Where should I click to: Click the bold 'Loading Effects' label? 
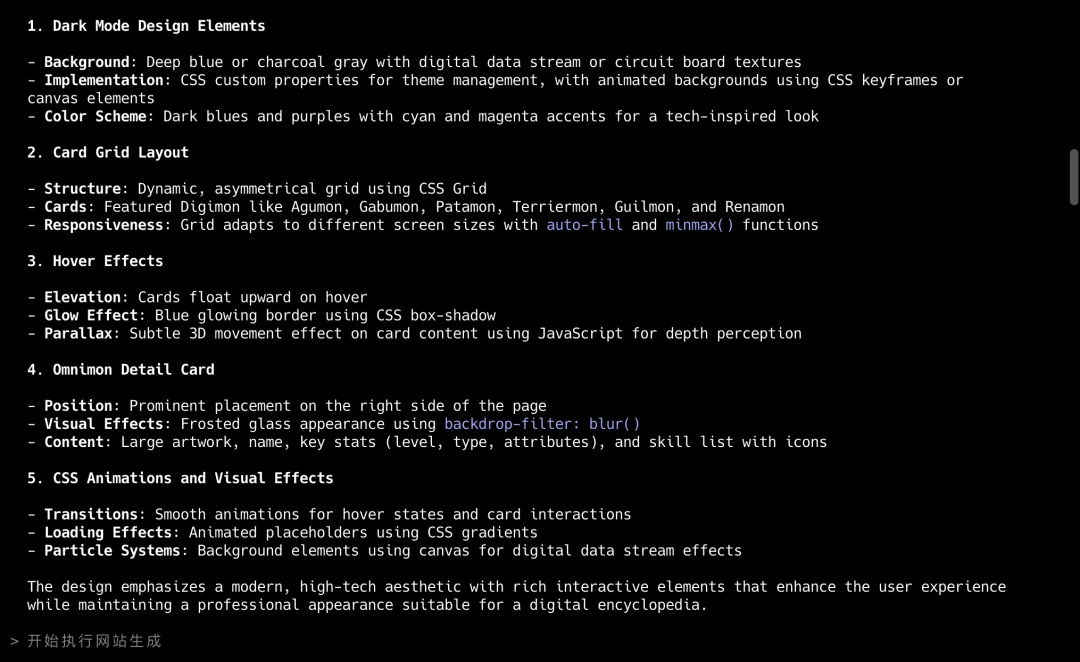pyautogui.click(x=107, y=533)
